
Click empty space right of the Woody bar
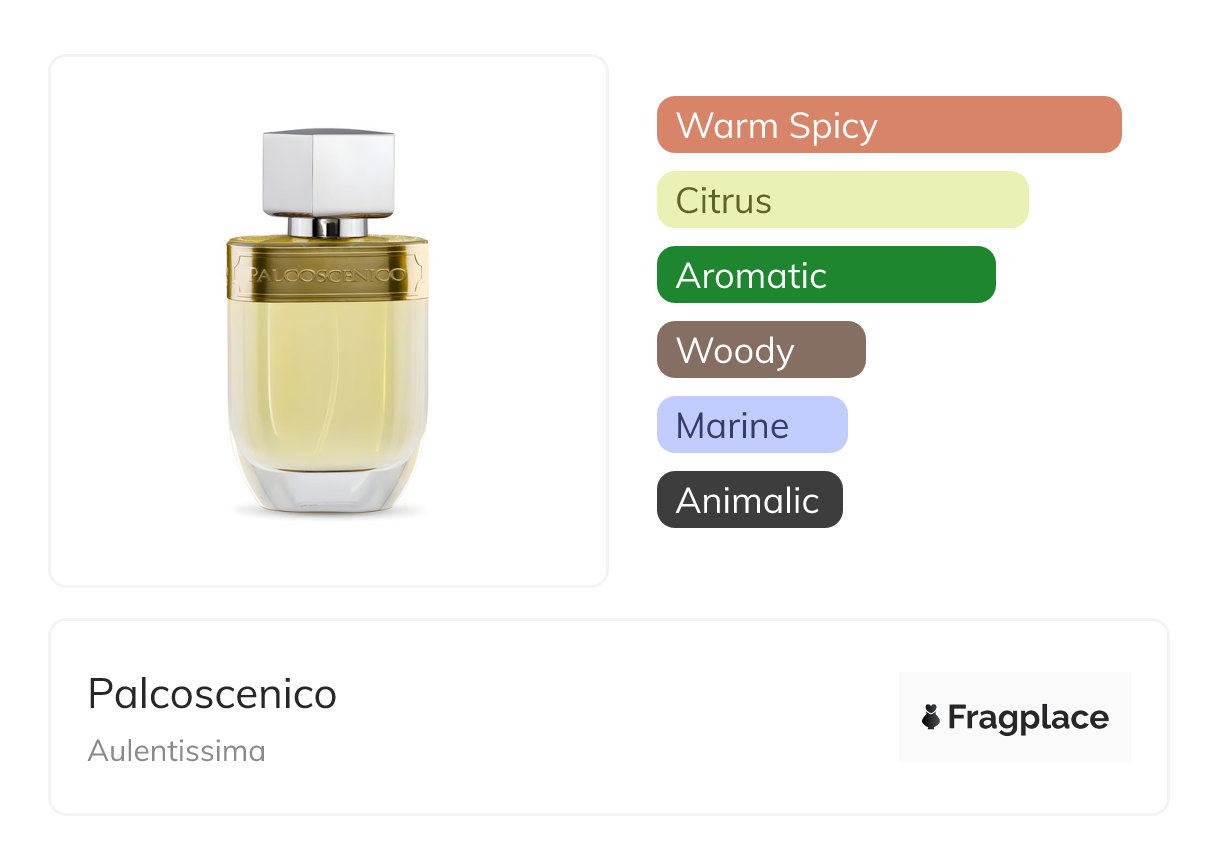point(1000,350)
